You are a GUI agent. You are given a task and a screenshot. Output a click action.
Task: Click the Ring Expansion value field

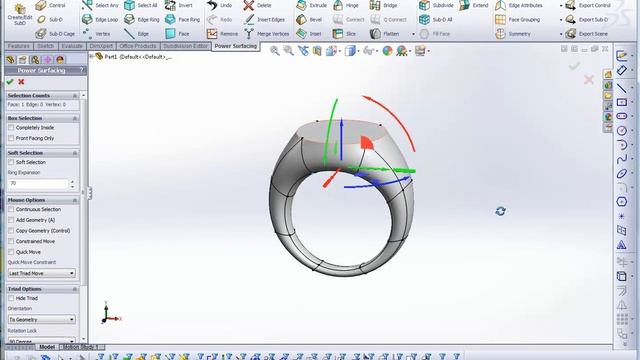38,184
